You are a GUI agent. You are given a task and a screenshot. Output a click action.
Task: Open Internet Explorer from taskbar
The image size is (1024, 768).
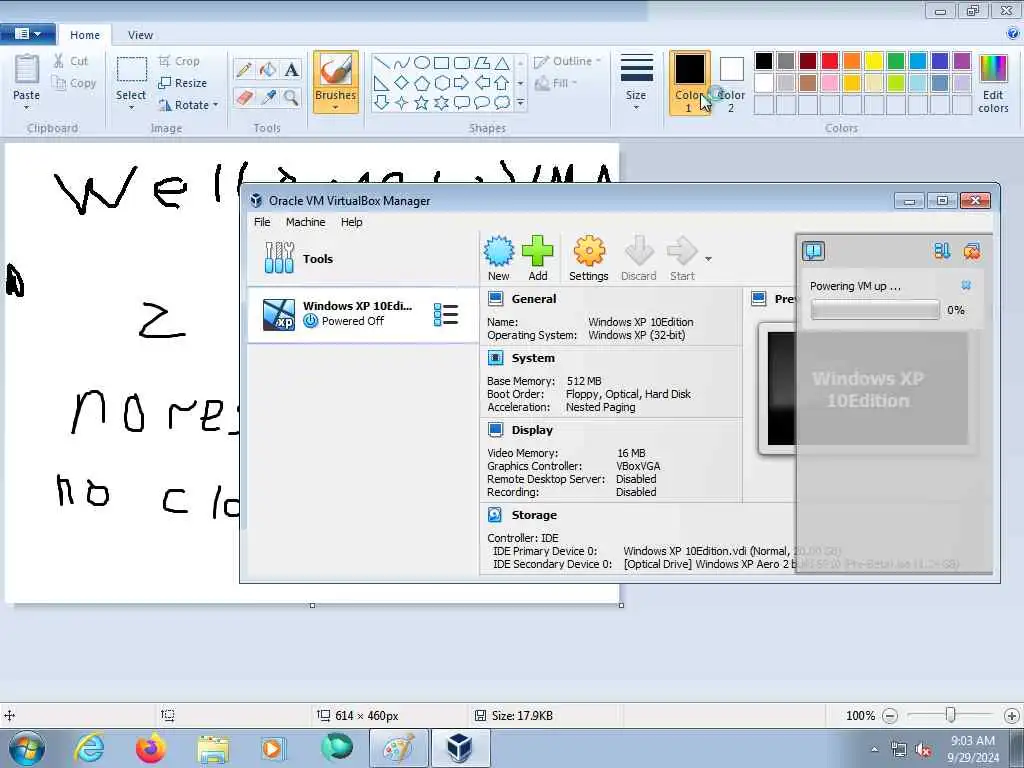[x=89, y=748]
